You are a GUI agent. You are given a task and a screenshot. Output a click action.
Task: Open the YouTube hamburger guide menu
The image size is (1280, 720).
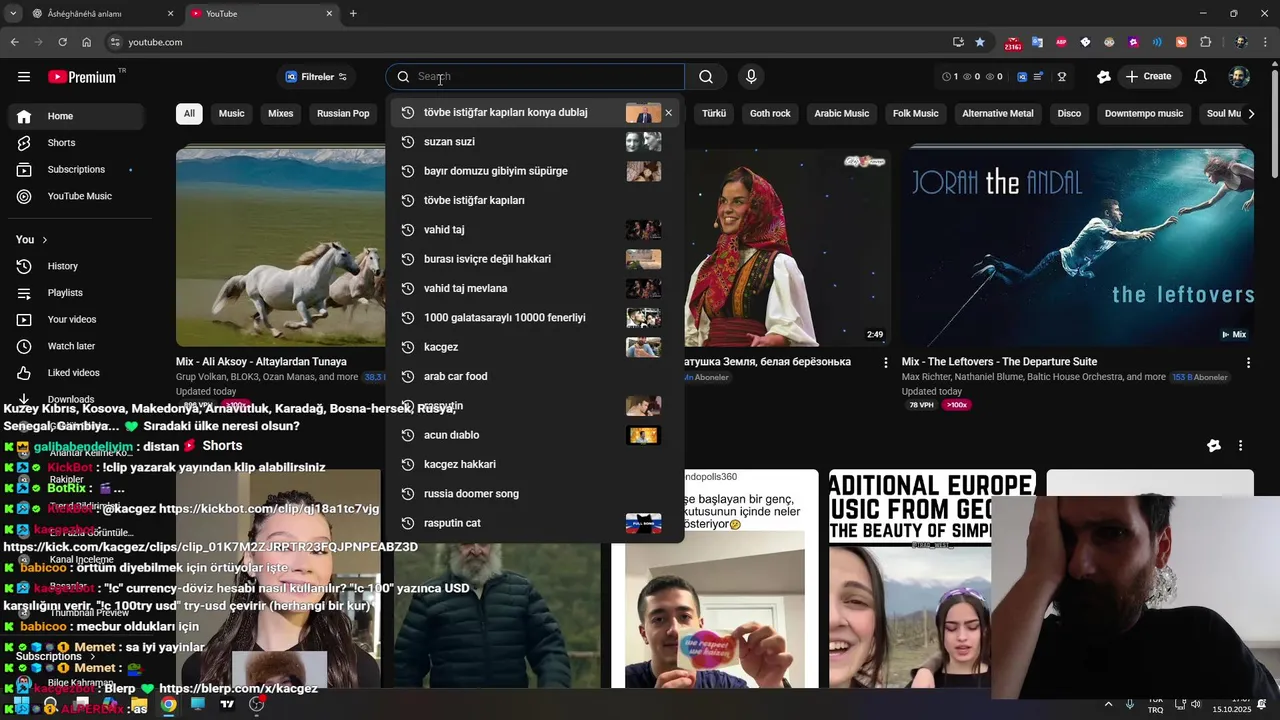coord(24,77)
